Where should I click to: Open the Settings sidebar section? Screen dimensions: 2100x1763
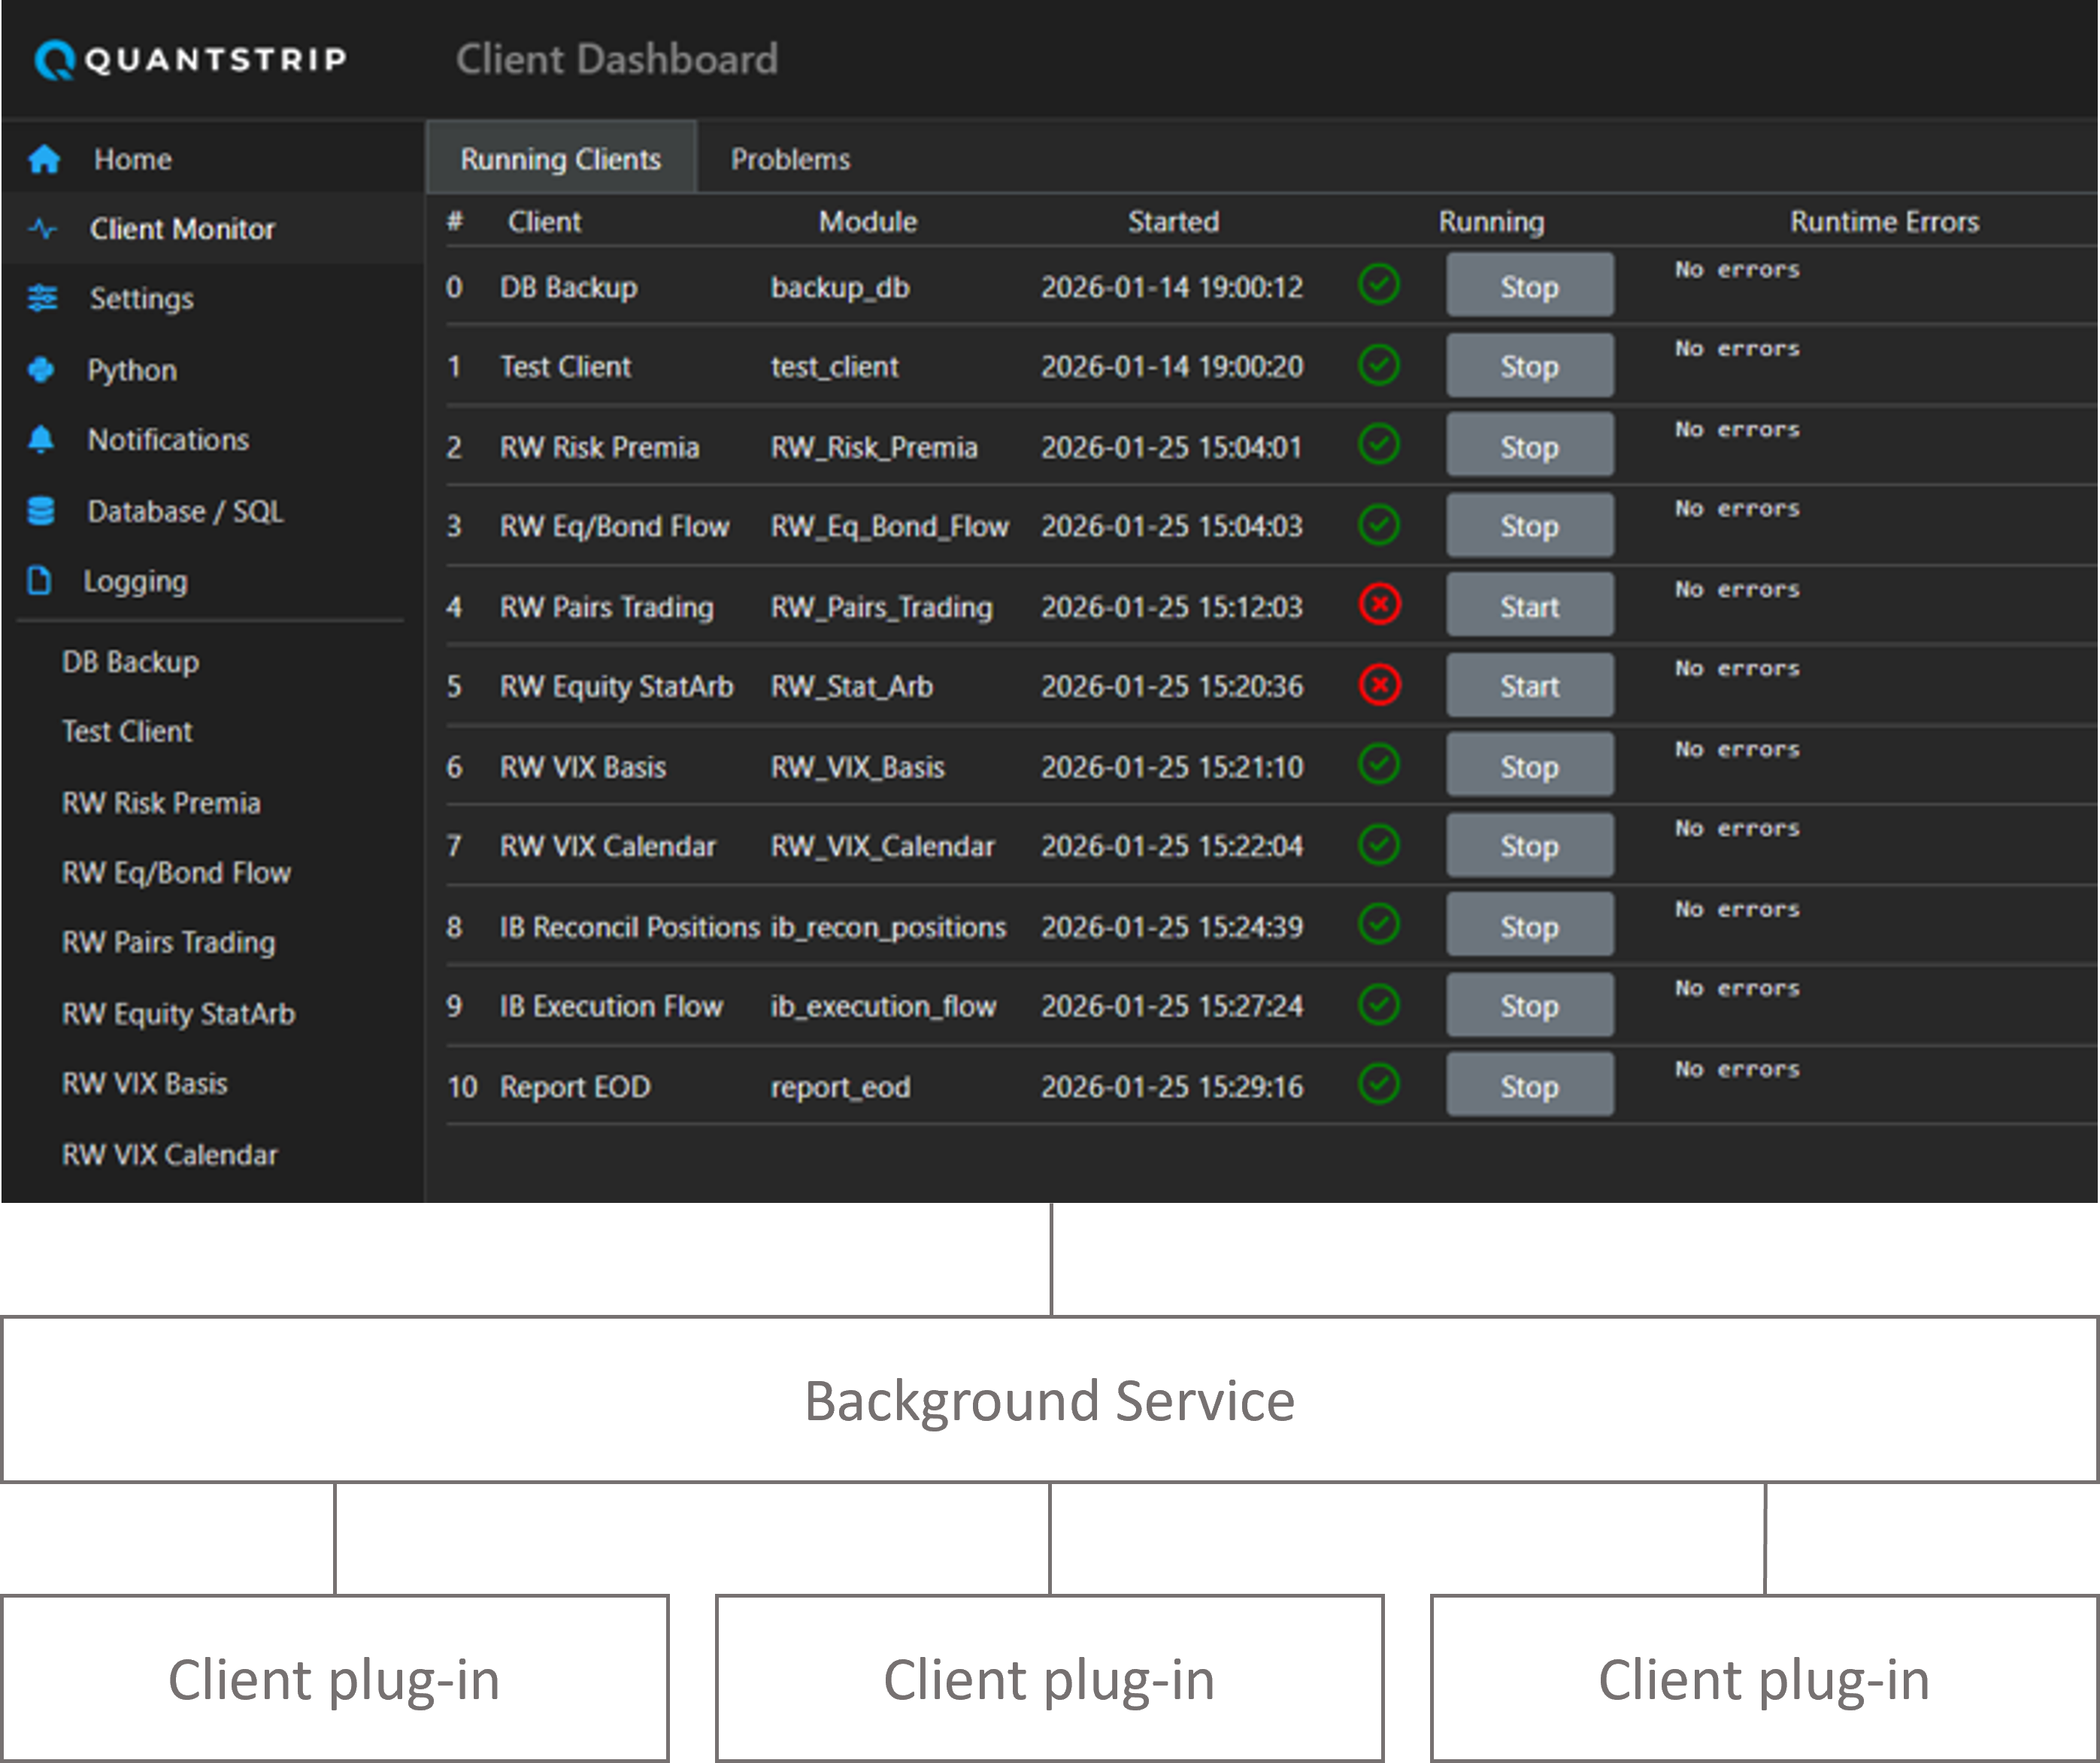pos(141,298)
